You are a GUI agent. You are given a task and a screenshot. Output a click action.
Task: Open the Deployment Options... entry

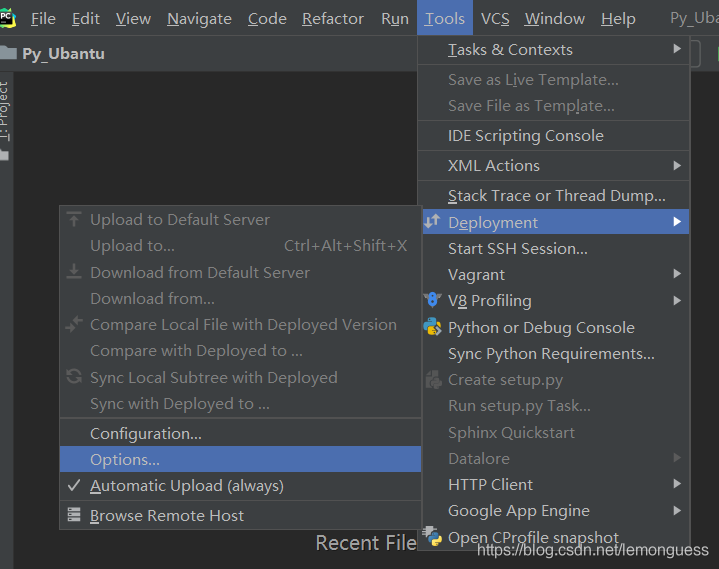point(125,459)
